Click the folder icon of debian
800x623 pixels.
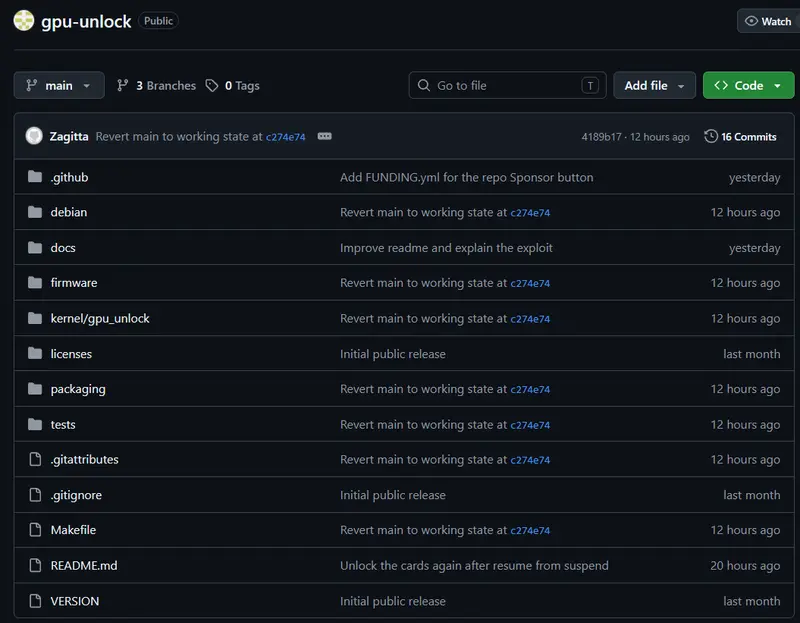point(35,212)
